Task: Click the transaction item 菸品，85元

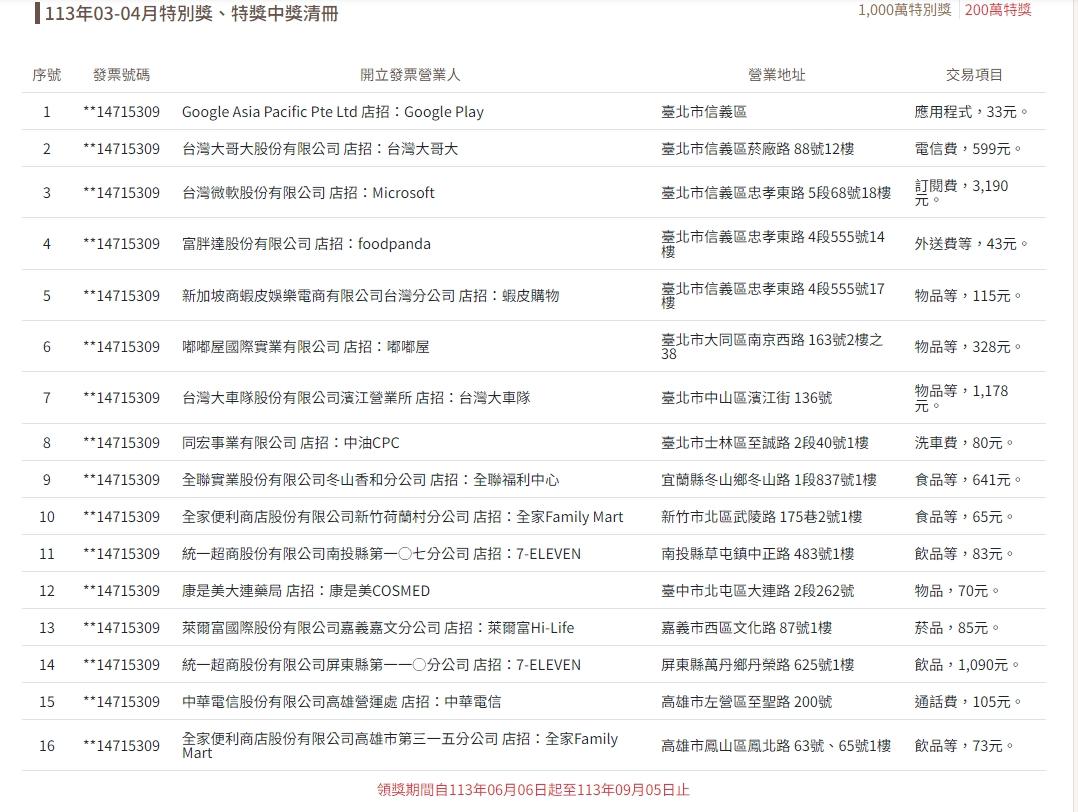Action: 957,628
